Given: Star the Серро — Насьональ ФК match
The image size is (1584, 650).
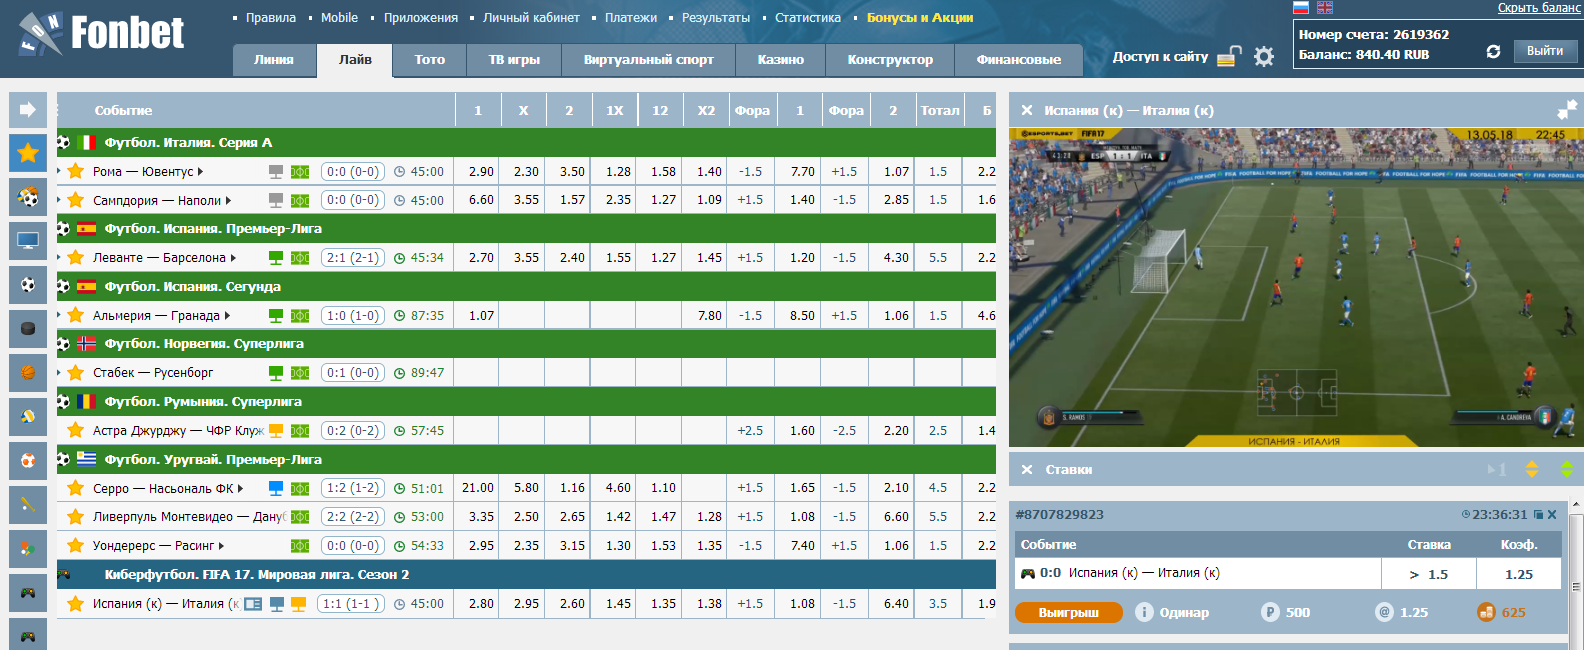Looking at the screenshot, I should tap(75, 488).
